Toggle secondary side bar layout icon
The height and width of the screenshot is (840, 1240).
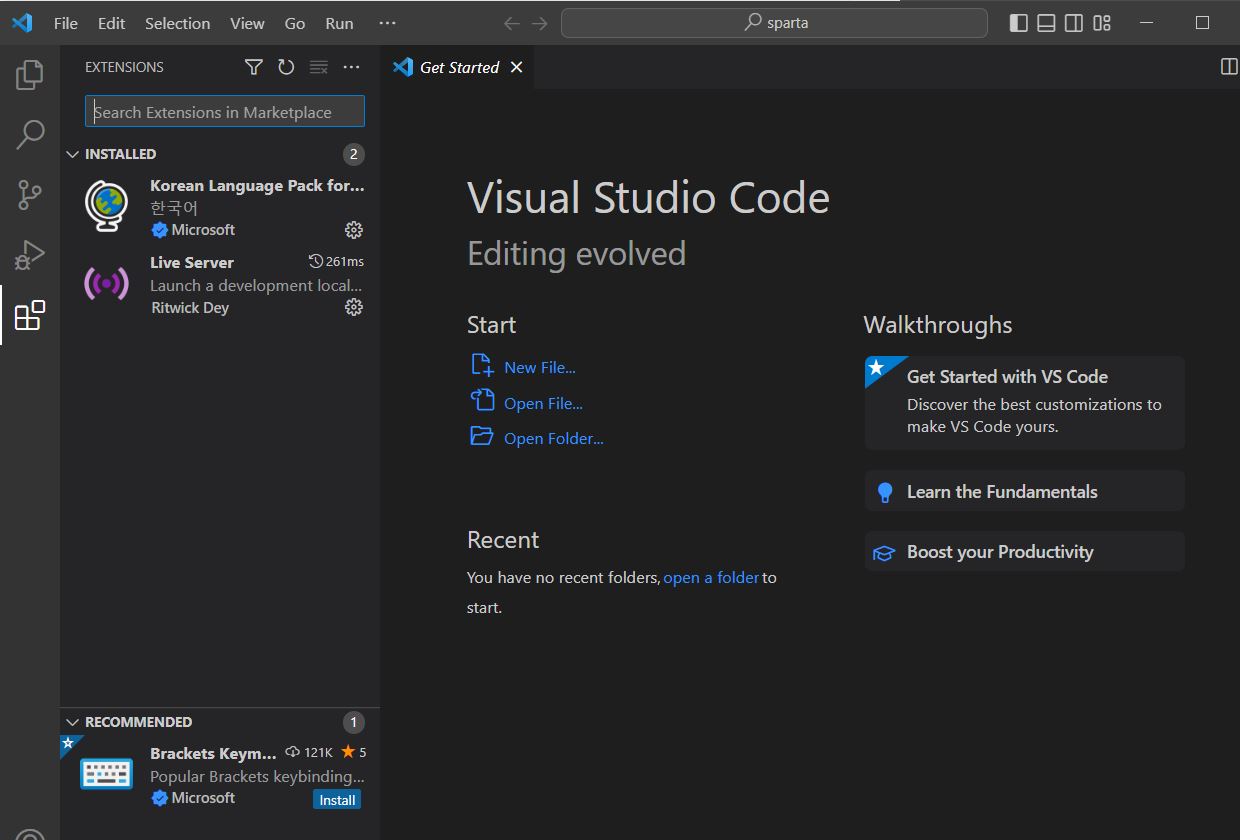click(x=1074, y=23)
